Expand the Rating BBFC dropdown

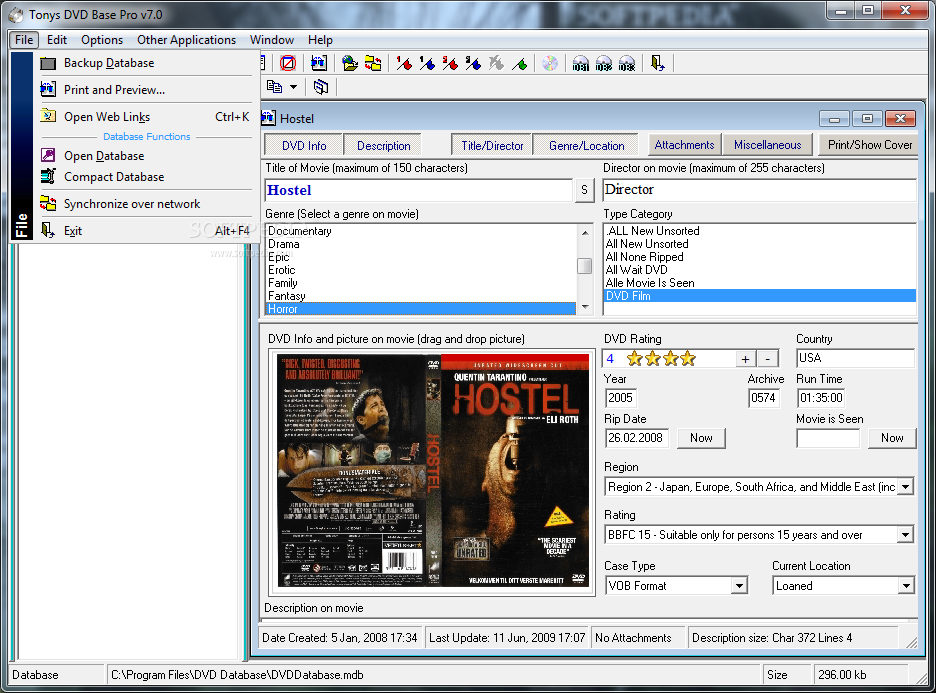[x=906, y=534]
